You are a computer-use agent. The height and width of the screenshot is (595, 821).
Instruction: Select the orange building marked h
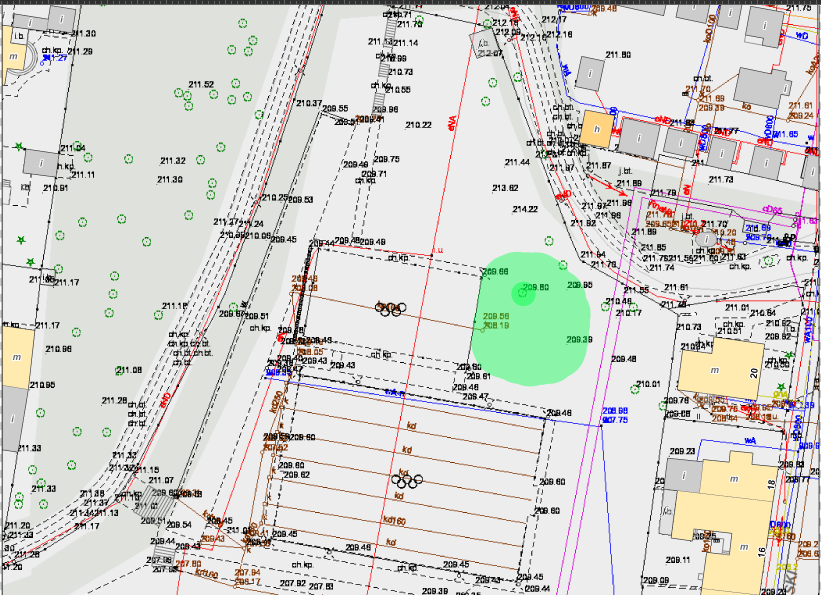[598, 128]
